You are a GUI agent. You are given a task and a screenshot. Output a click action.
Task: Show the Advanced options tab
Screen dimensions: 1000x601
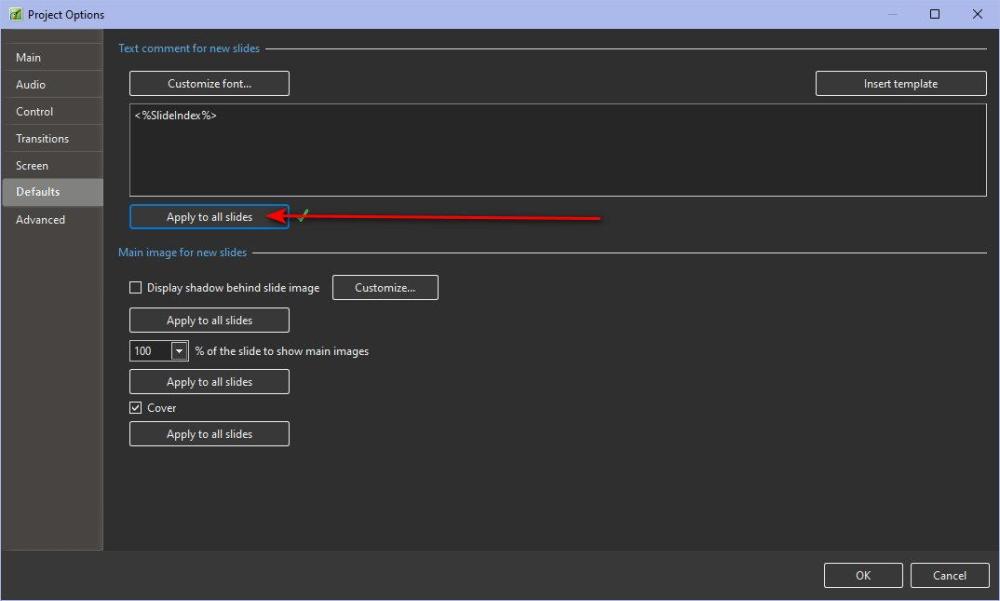click(x=40, y=220)
